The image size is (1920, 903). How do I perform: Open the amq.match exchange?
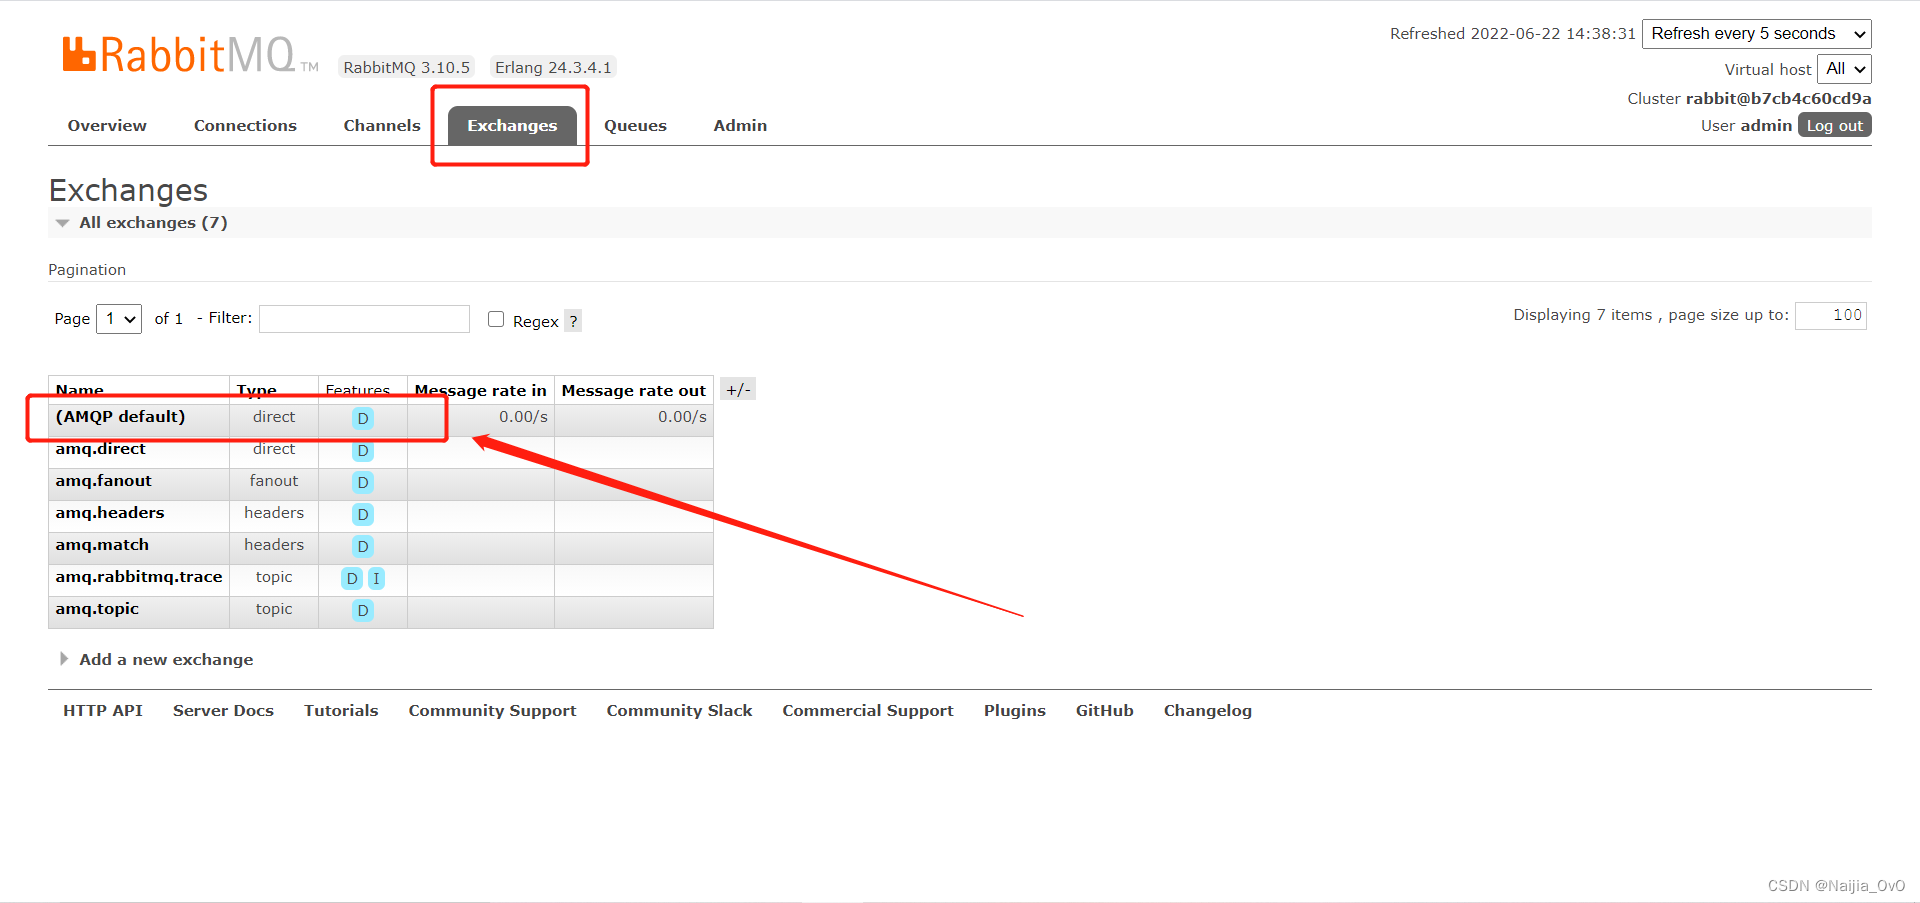[x=102, y=545]
